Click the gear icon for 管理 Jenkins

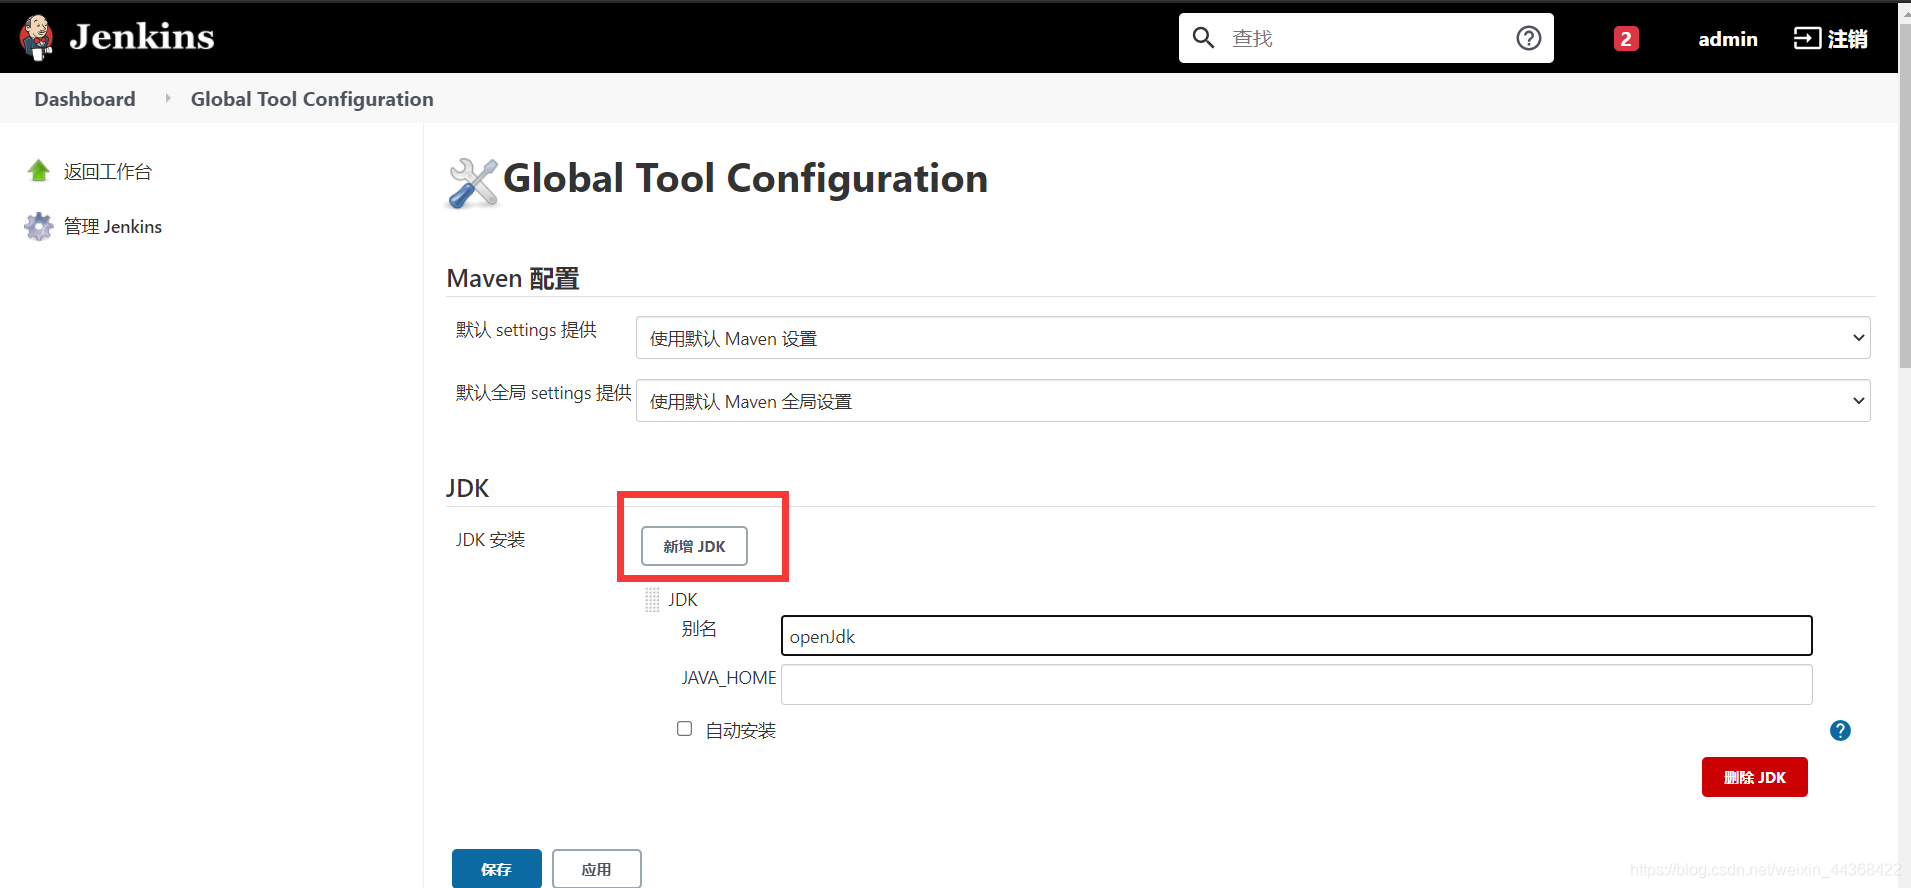pos(39,226)
